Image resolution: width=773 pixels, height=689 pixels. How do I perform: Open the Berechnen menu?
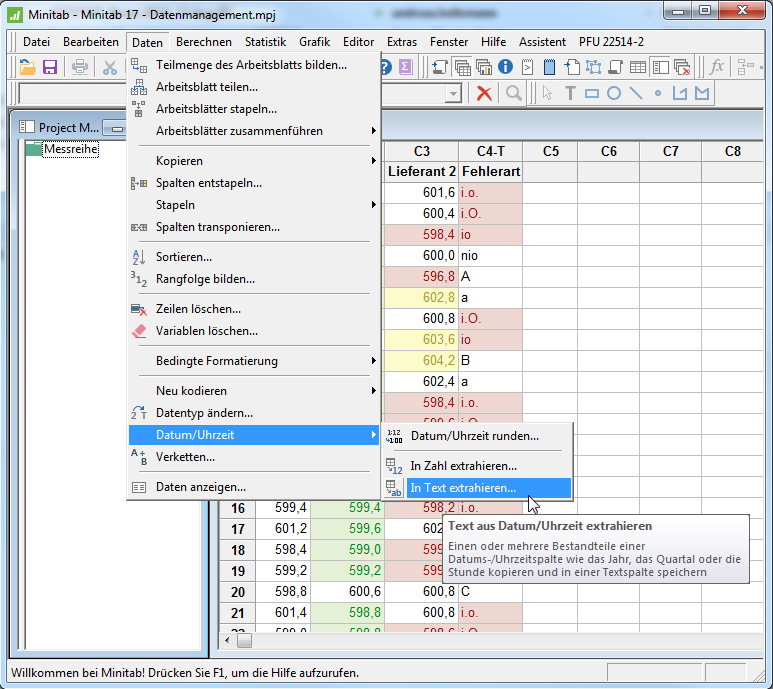204,42
